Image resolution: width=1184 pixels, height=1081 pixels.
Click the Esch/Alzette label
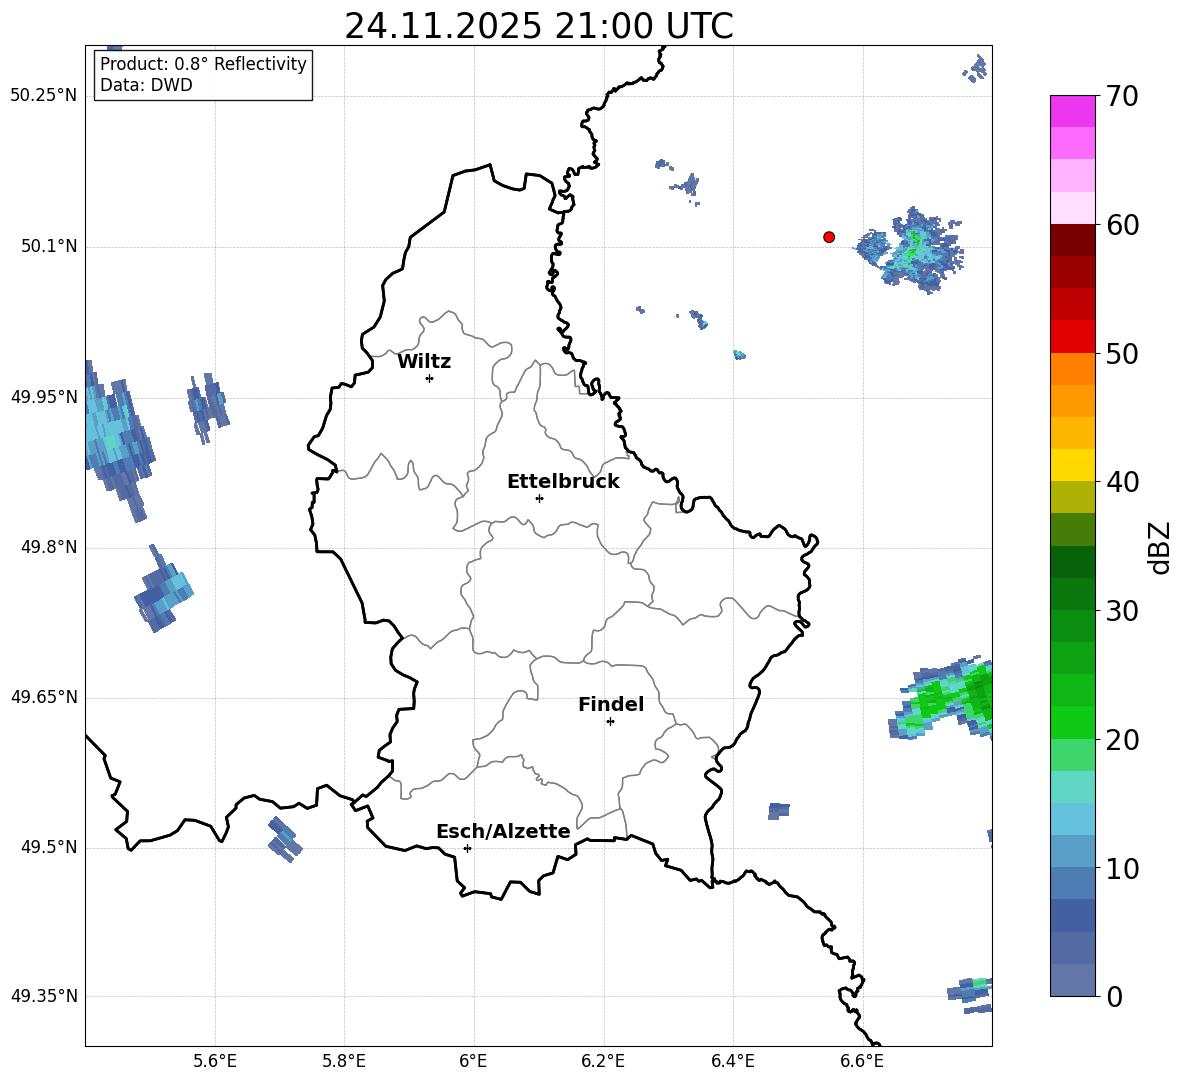503,832
